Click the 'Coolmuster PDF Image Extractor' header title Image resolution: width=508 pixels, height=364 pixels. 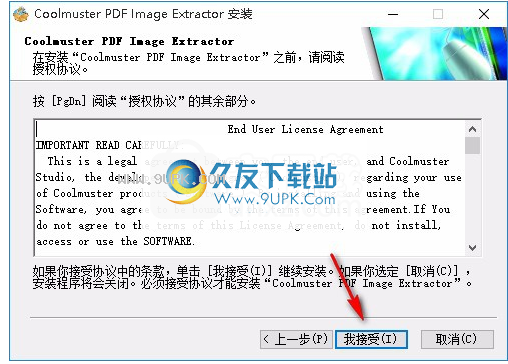pyautogui.click(x=129, y=41)
